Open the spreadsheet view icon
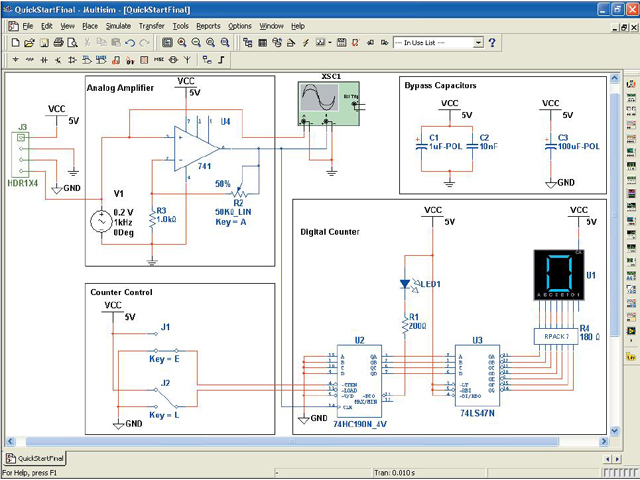 point(262,42)
